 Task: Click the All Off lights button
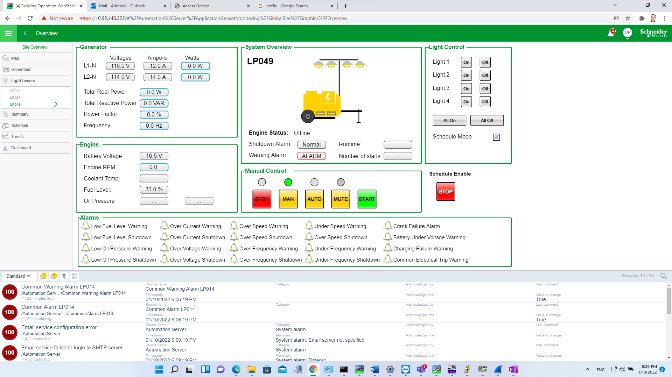(487, 120)
